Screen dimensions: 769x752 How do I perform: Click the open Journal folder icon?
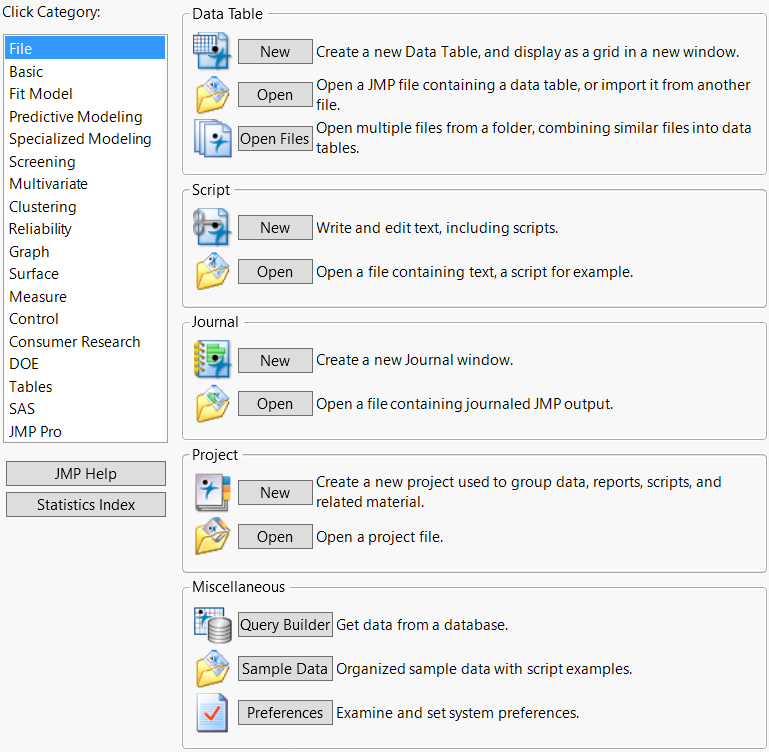click(212, 404)
